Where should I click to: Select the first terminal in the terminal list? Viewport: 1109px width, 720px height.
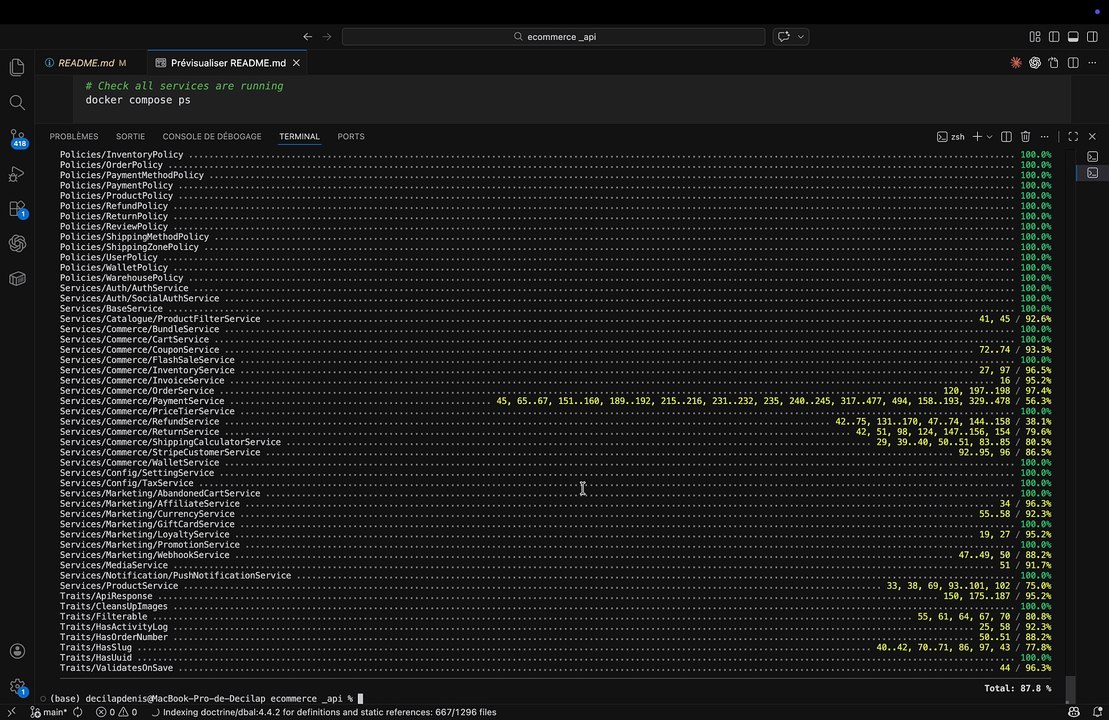click(1093, 156)
